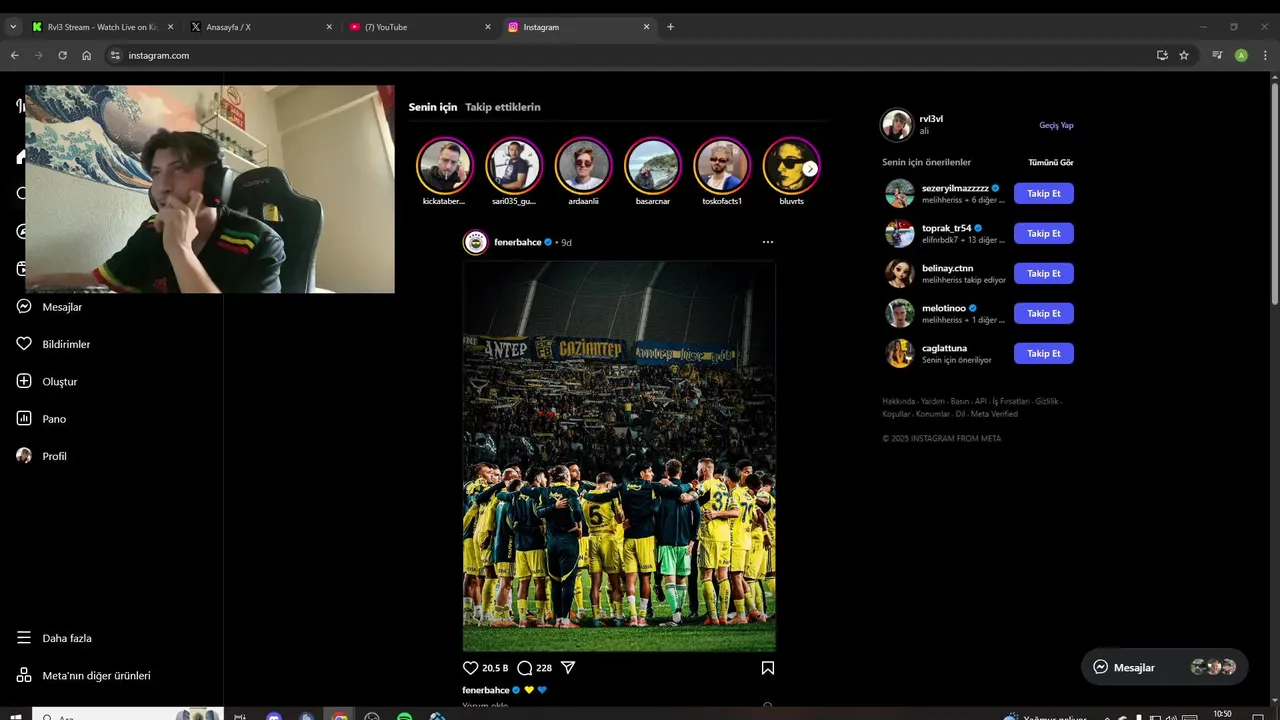Image resolution: width=1280 pixels, height=720 pixels.
Task: Open toprak_tr54 suggested profile
Action: click(x=946, y=228)
